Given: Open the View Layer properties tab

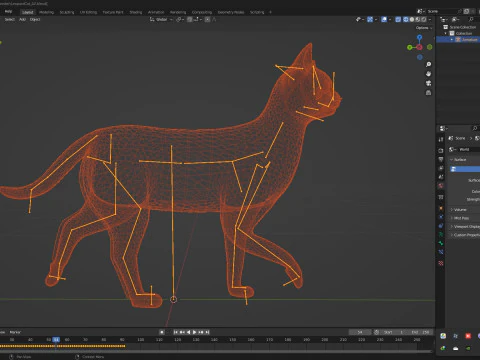Looking at the screenshot, I should point(441,168).
